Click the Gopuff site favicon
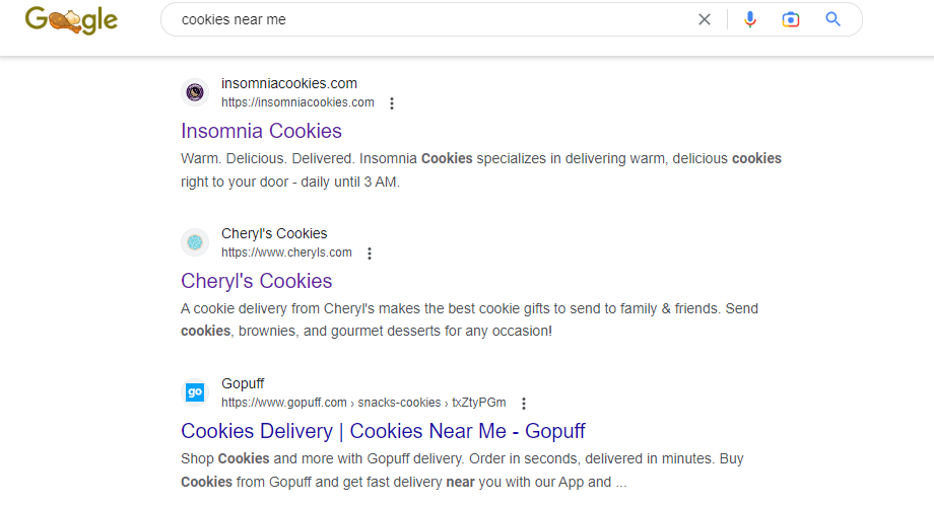Image resolution: width=934 pixels, height=518 pixels. tap(195, 392)
